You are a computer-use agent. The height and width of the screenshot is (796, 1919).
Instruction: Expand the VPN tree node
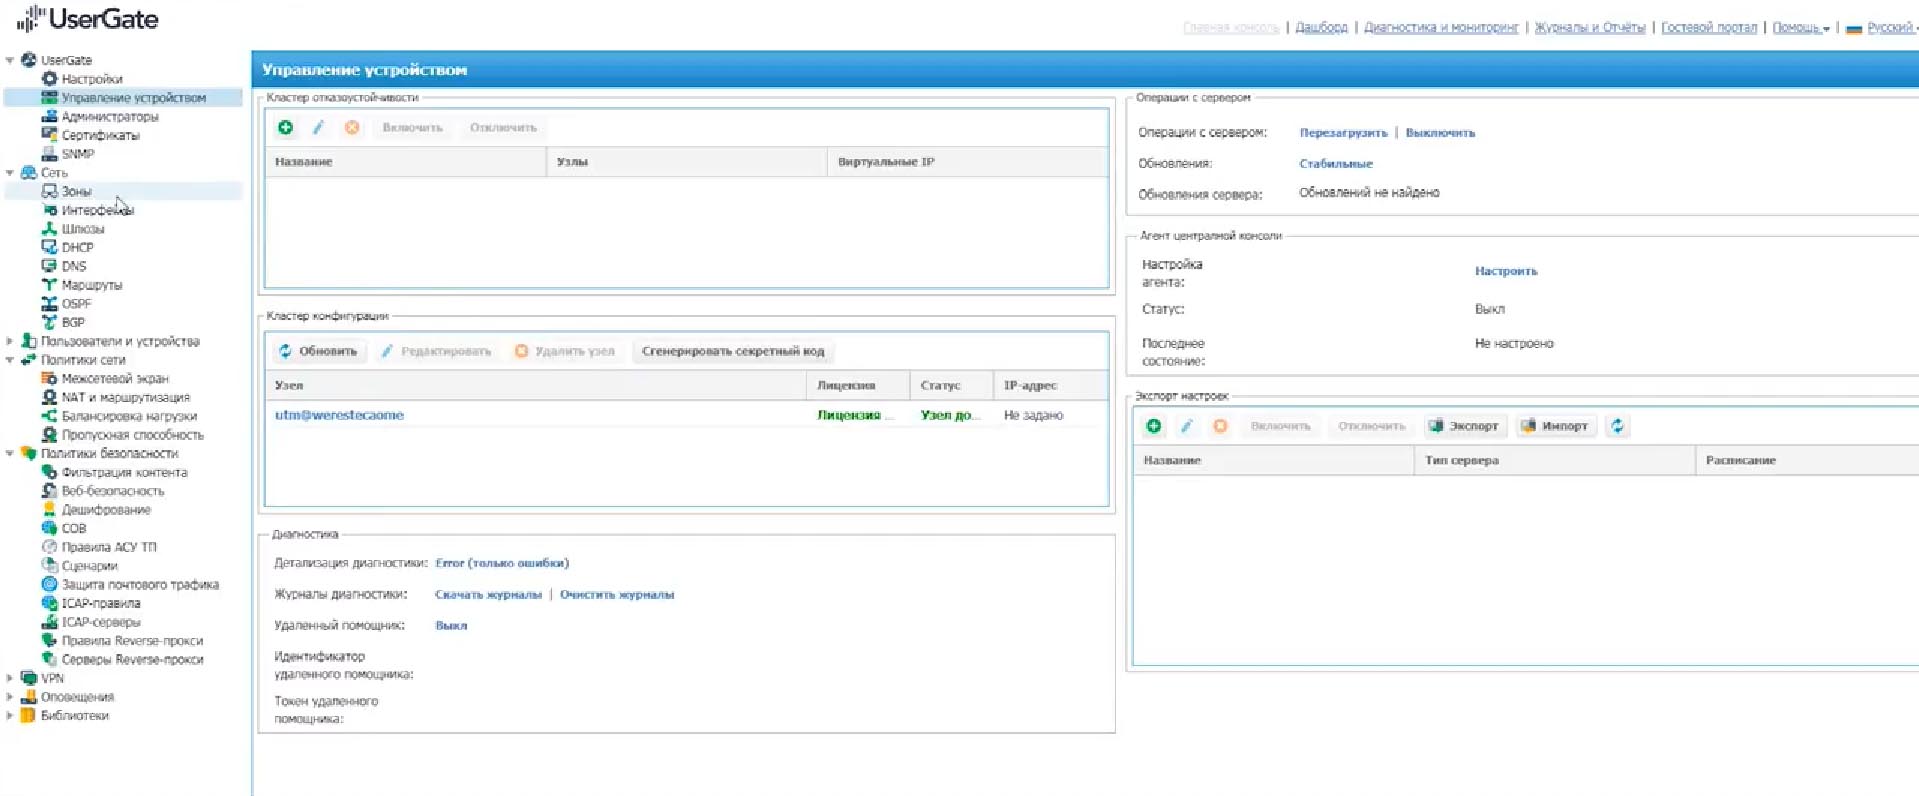(x=10, y=678)
